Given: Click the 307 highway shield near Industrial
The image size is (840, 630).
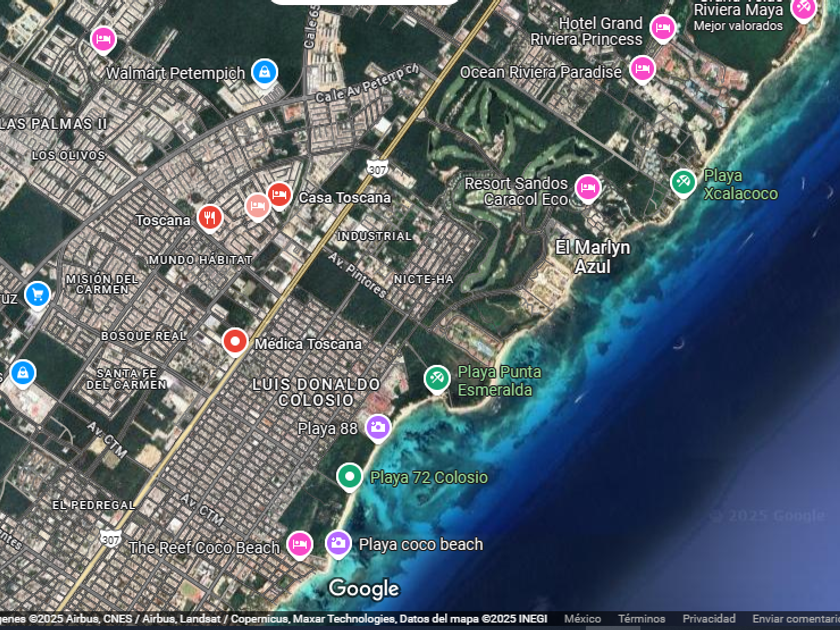Looking at the screenshot, I should point(377,169).
